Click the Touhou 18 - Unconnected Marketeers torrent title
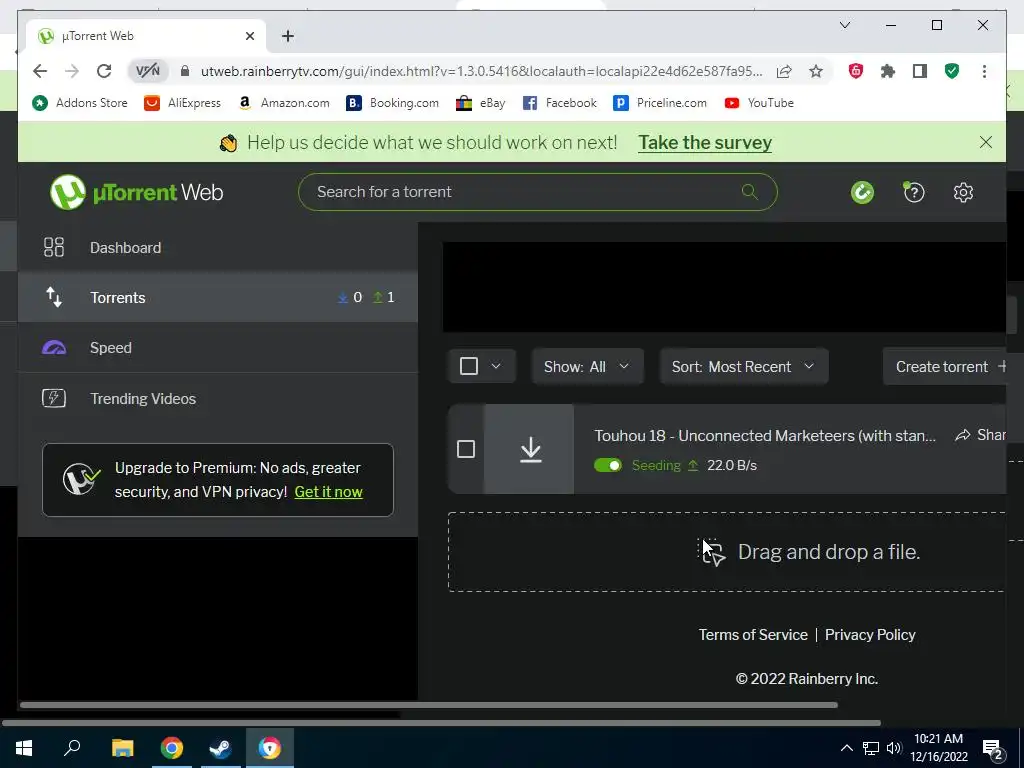Viewport: 1024px width, 768px height. point(765,436)
